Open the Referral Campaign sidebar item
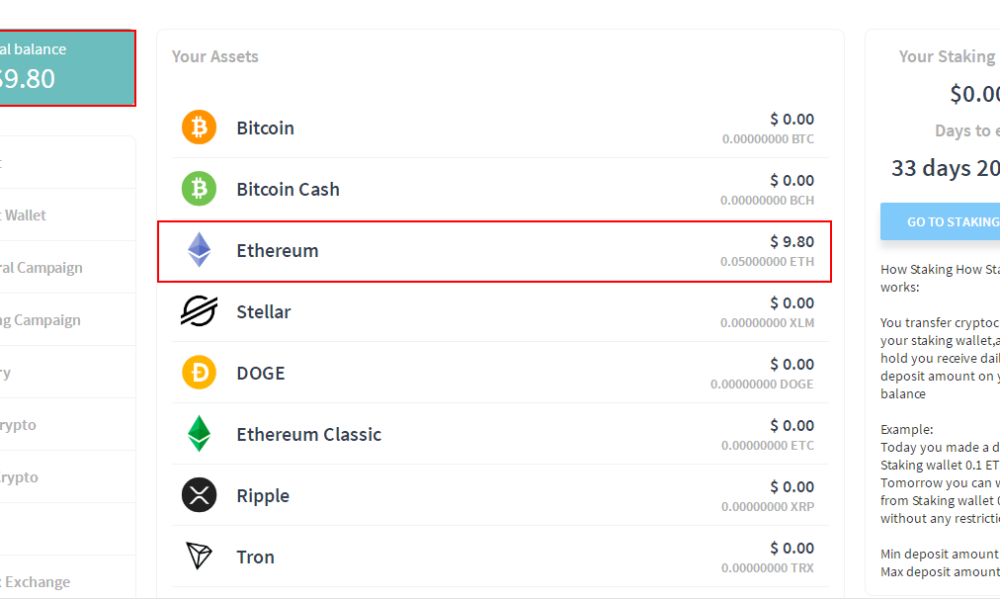This screenshot has width=1000, height=600. (x=42, y=268)
